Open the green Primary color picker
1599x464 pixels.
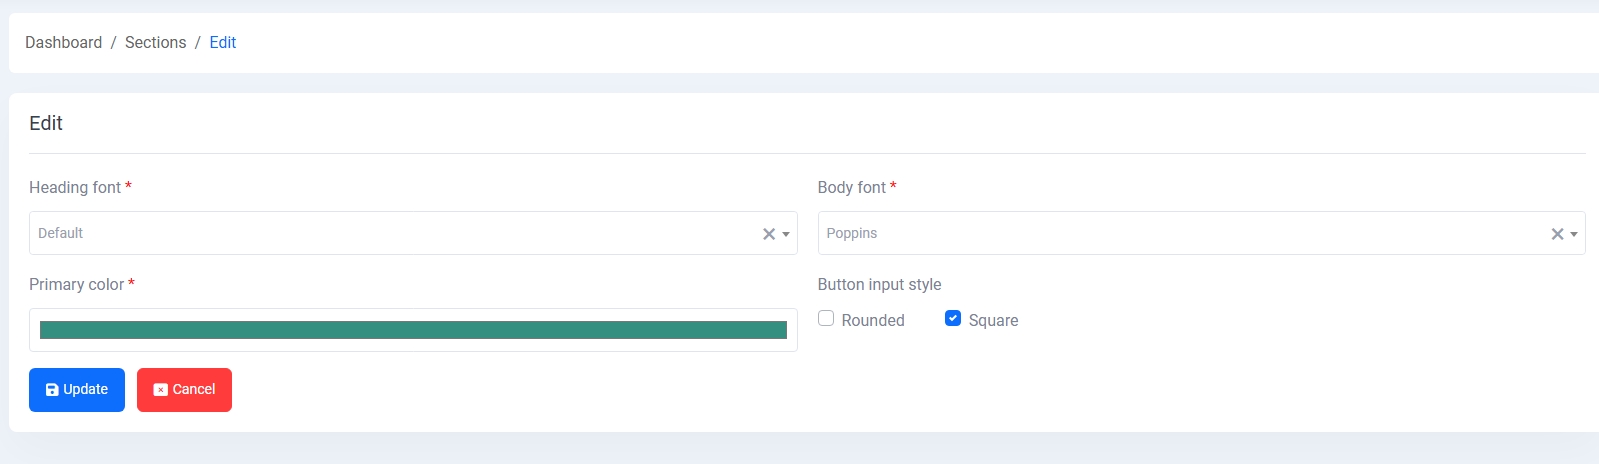coord(413,330)
